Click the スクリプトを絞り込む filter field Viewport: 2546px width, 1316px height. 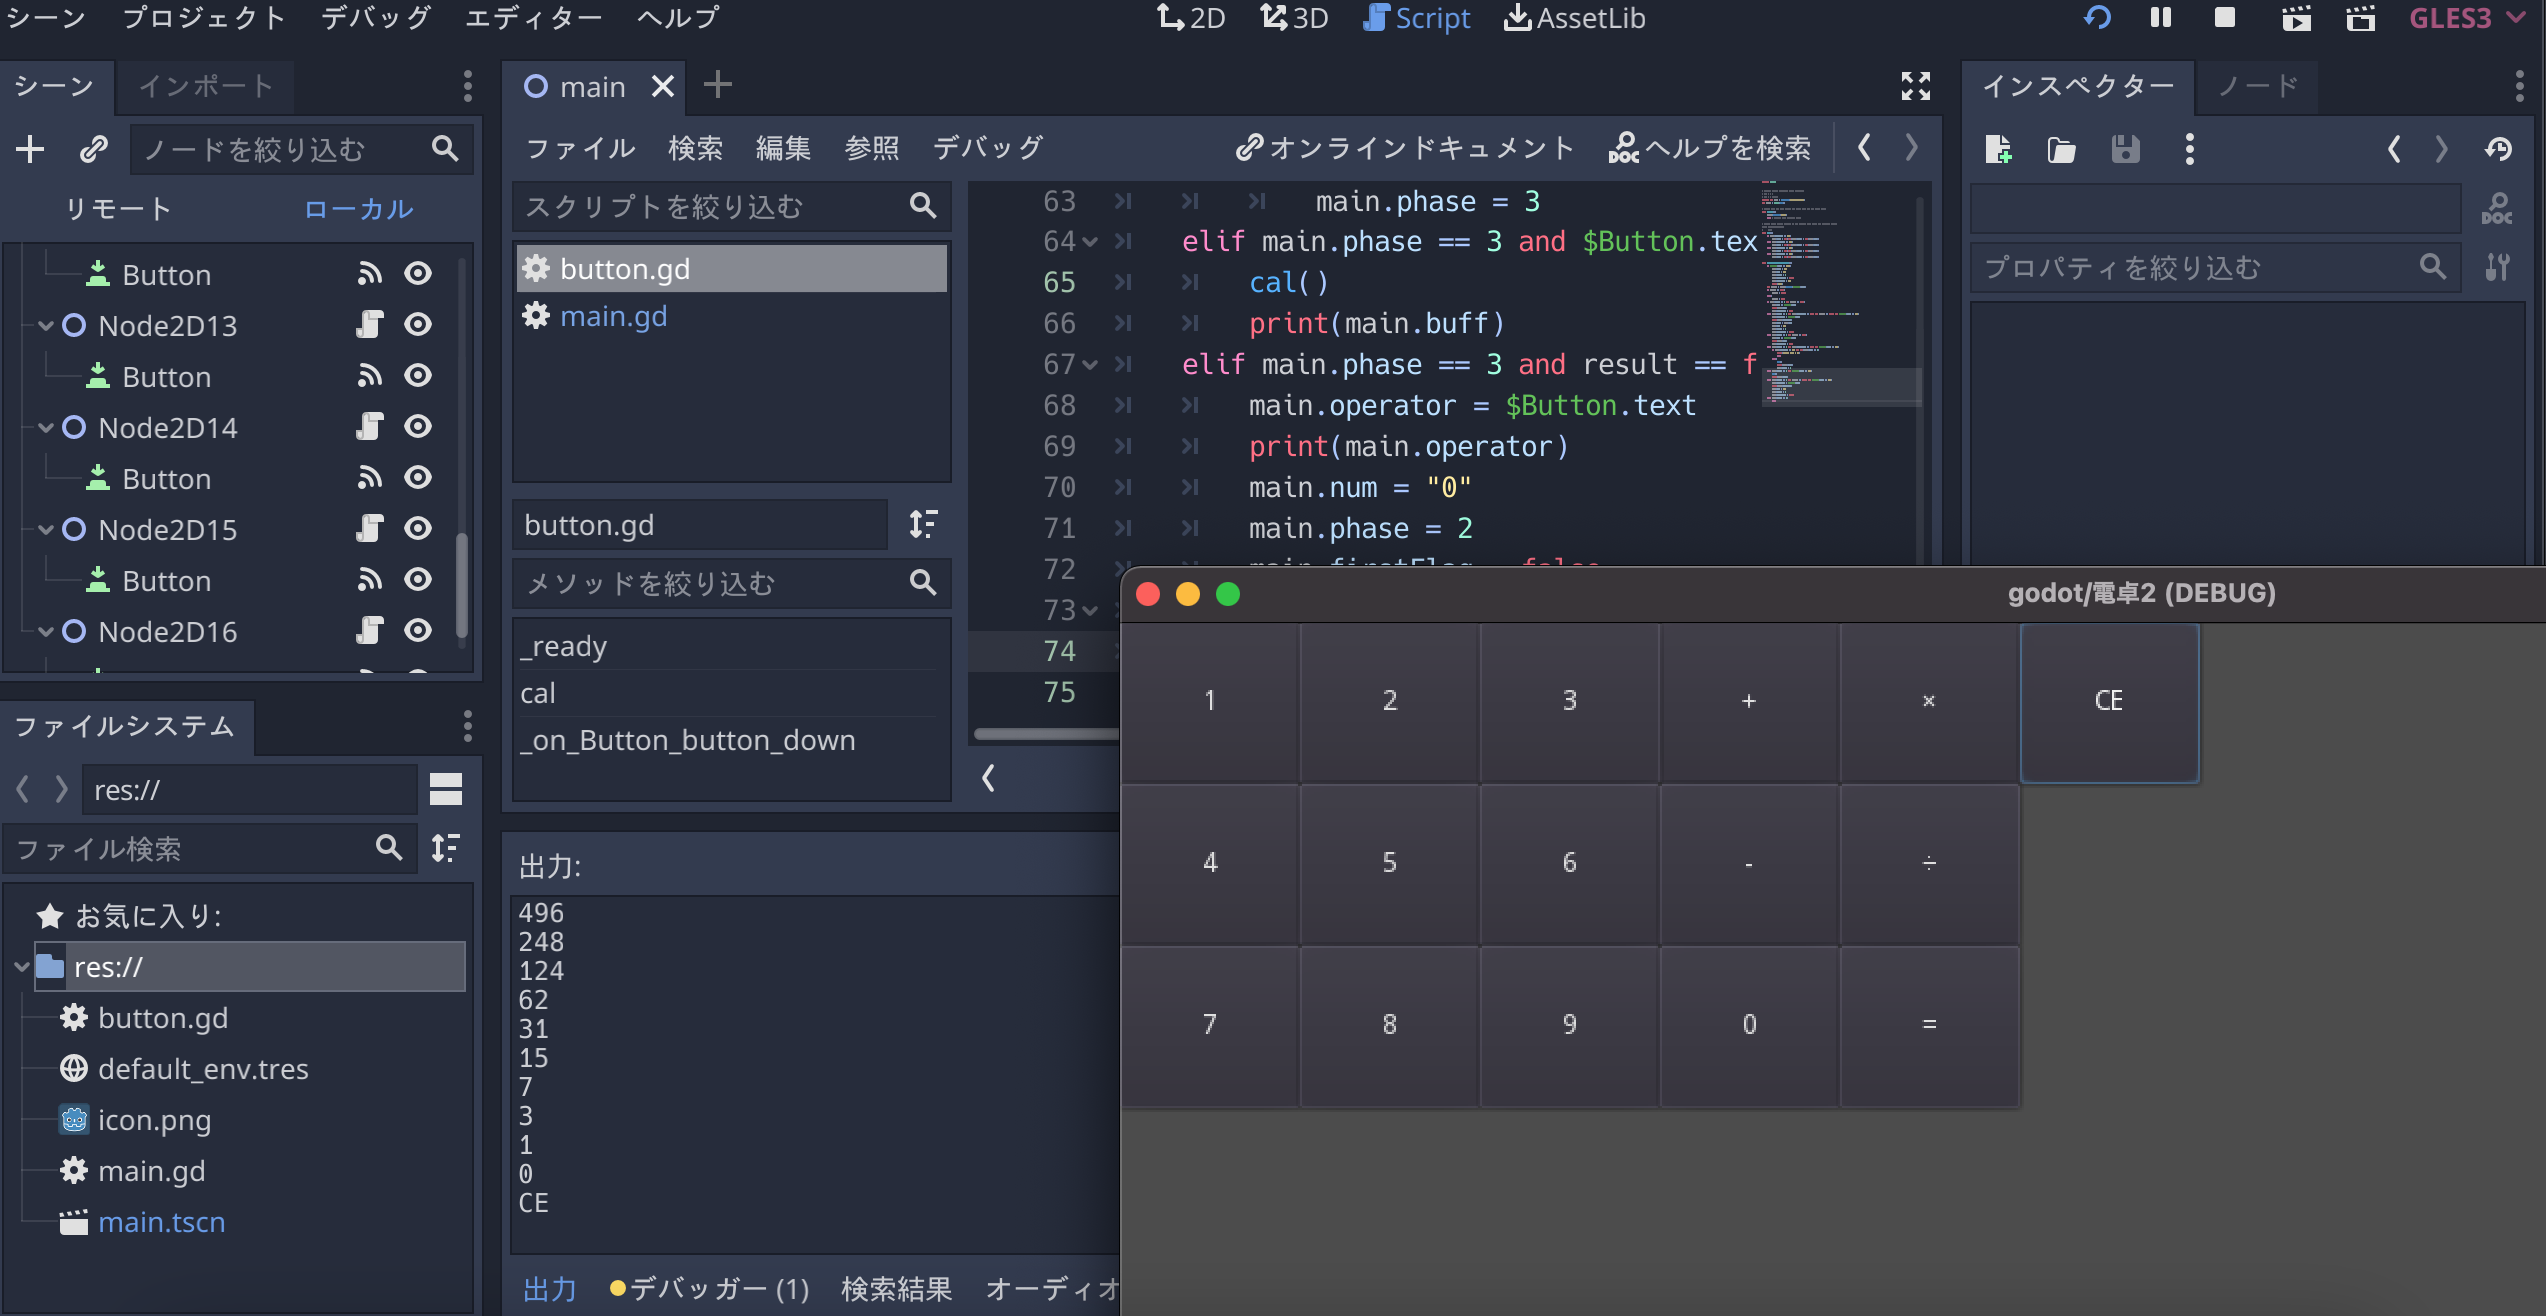pyautogui.click(x=710, y=206)
